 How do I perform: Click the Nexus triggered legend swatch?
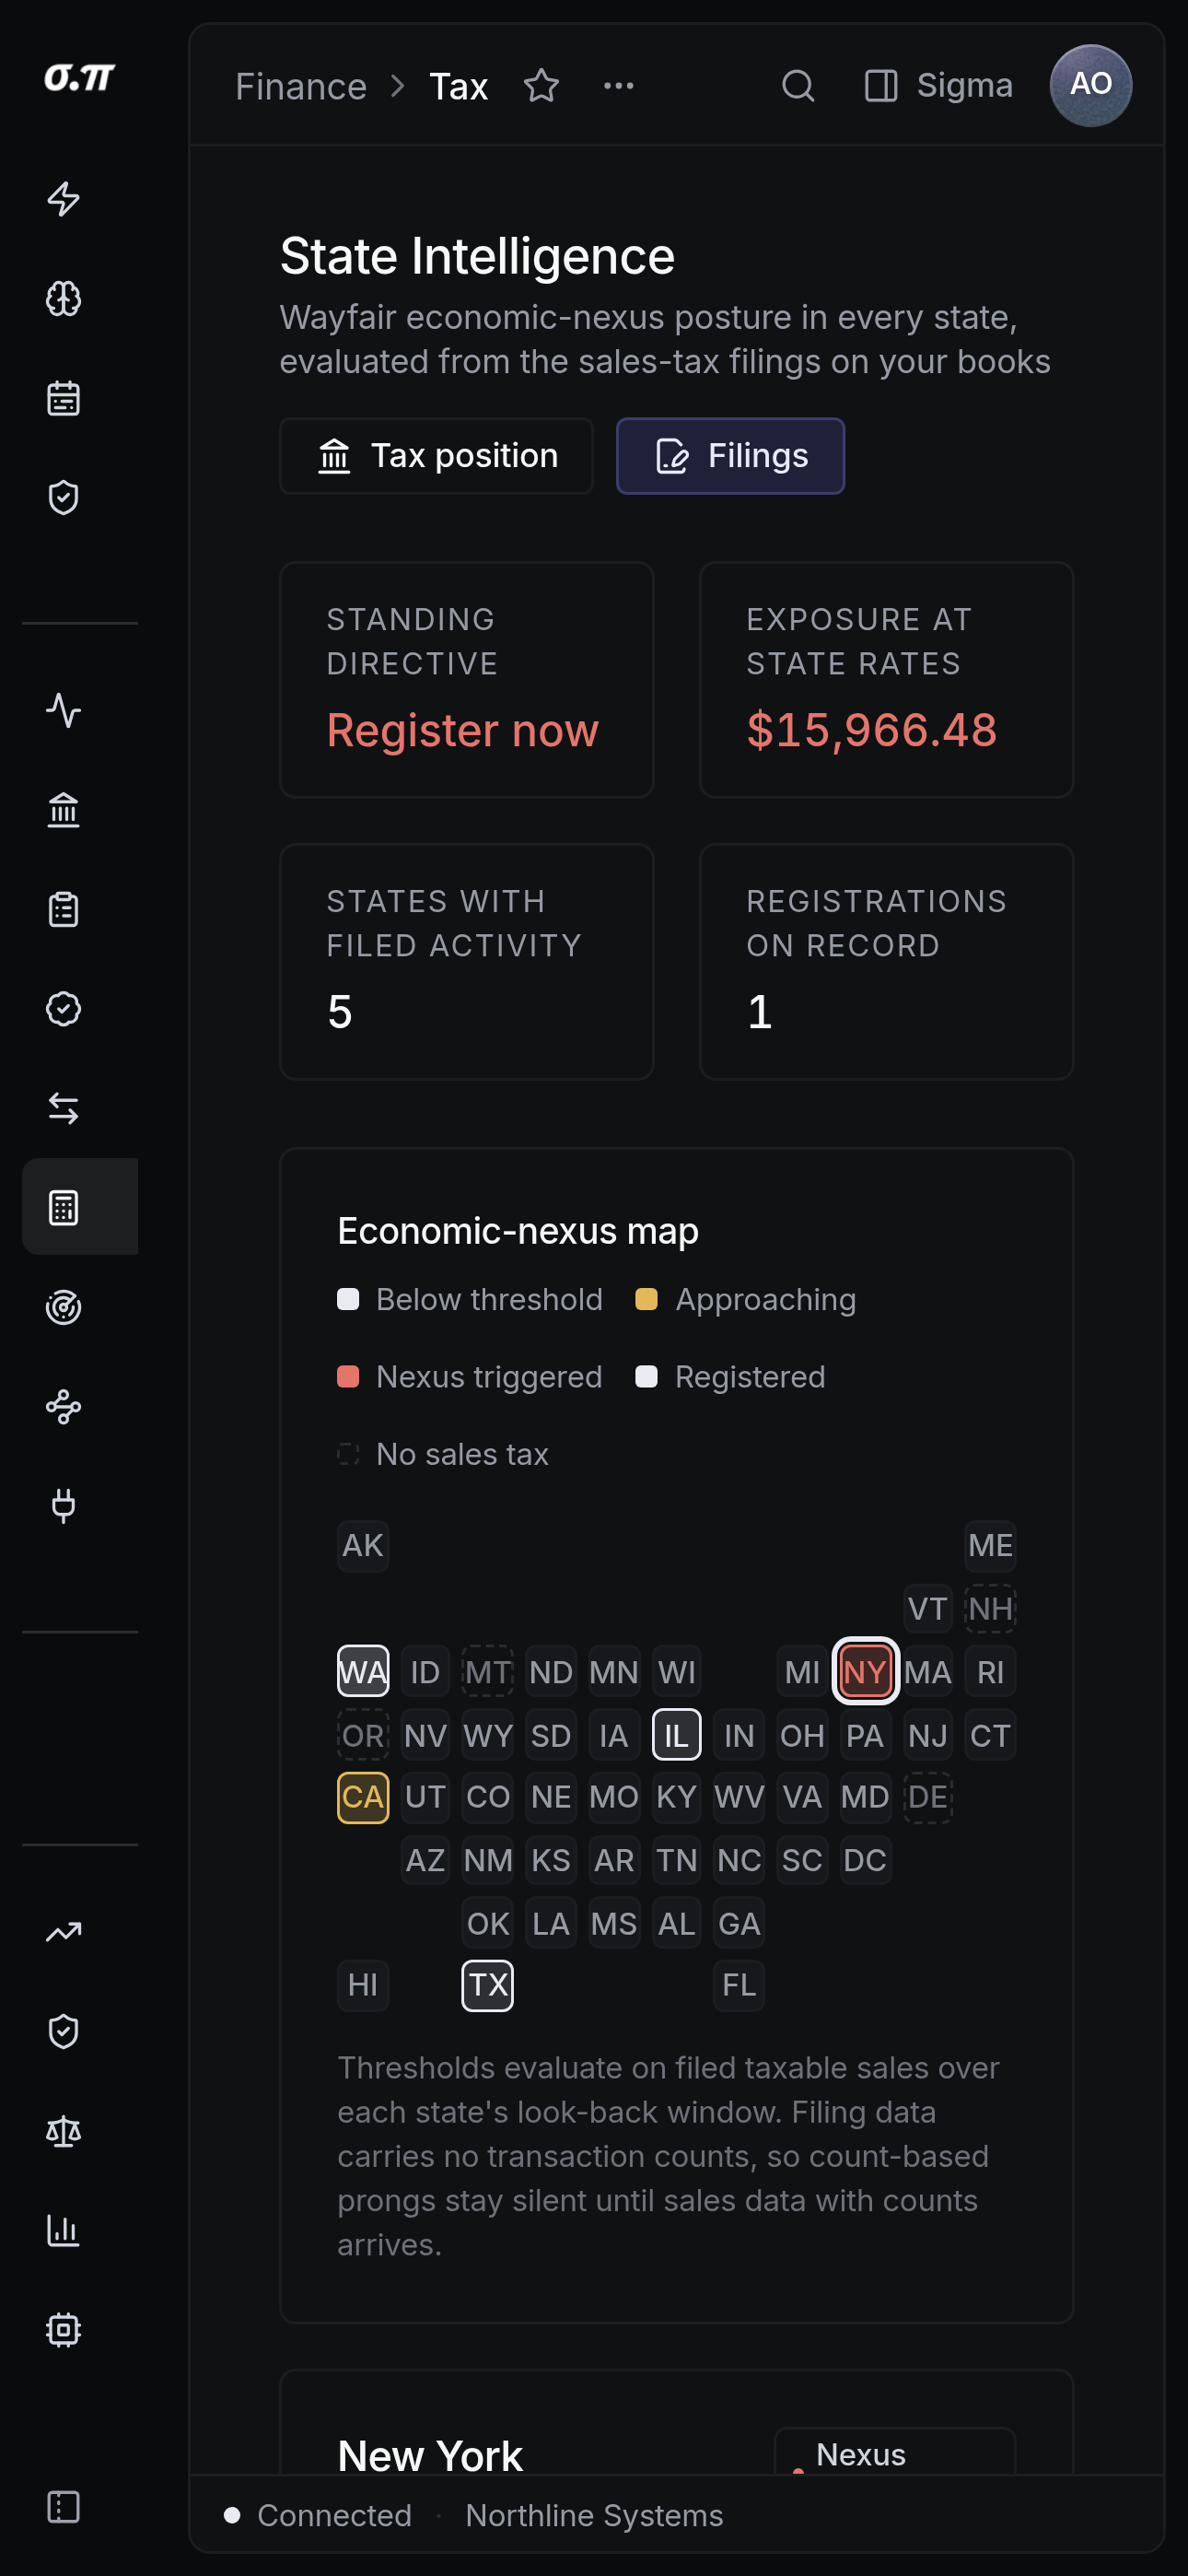click(x=348, y=1377)
